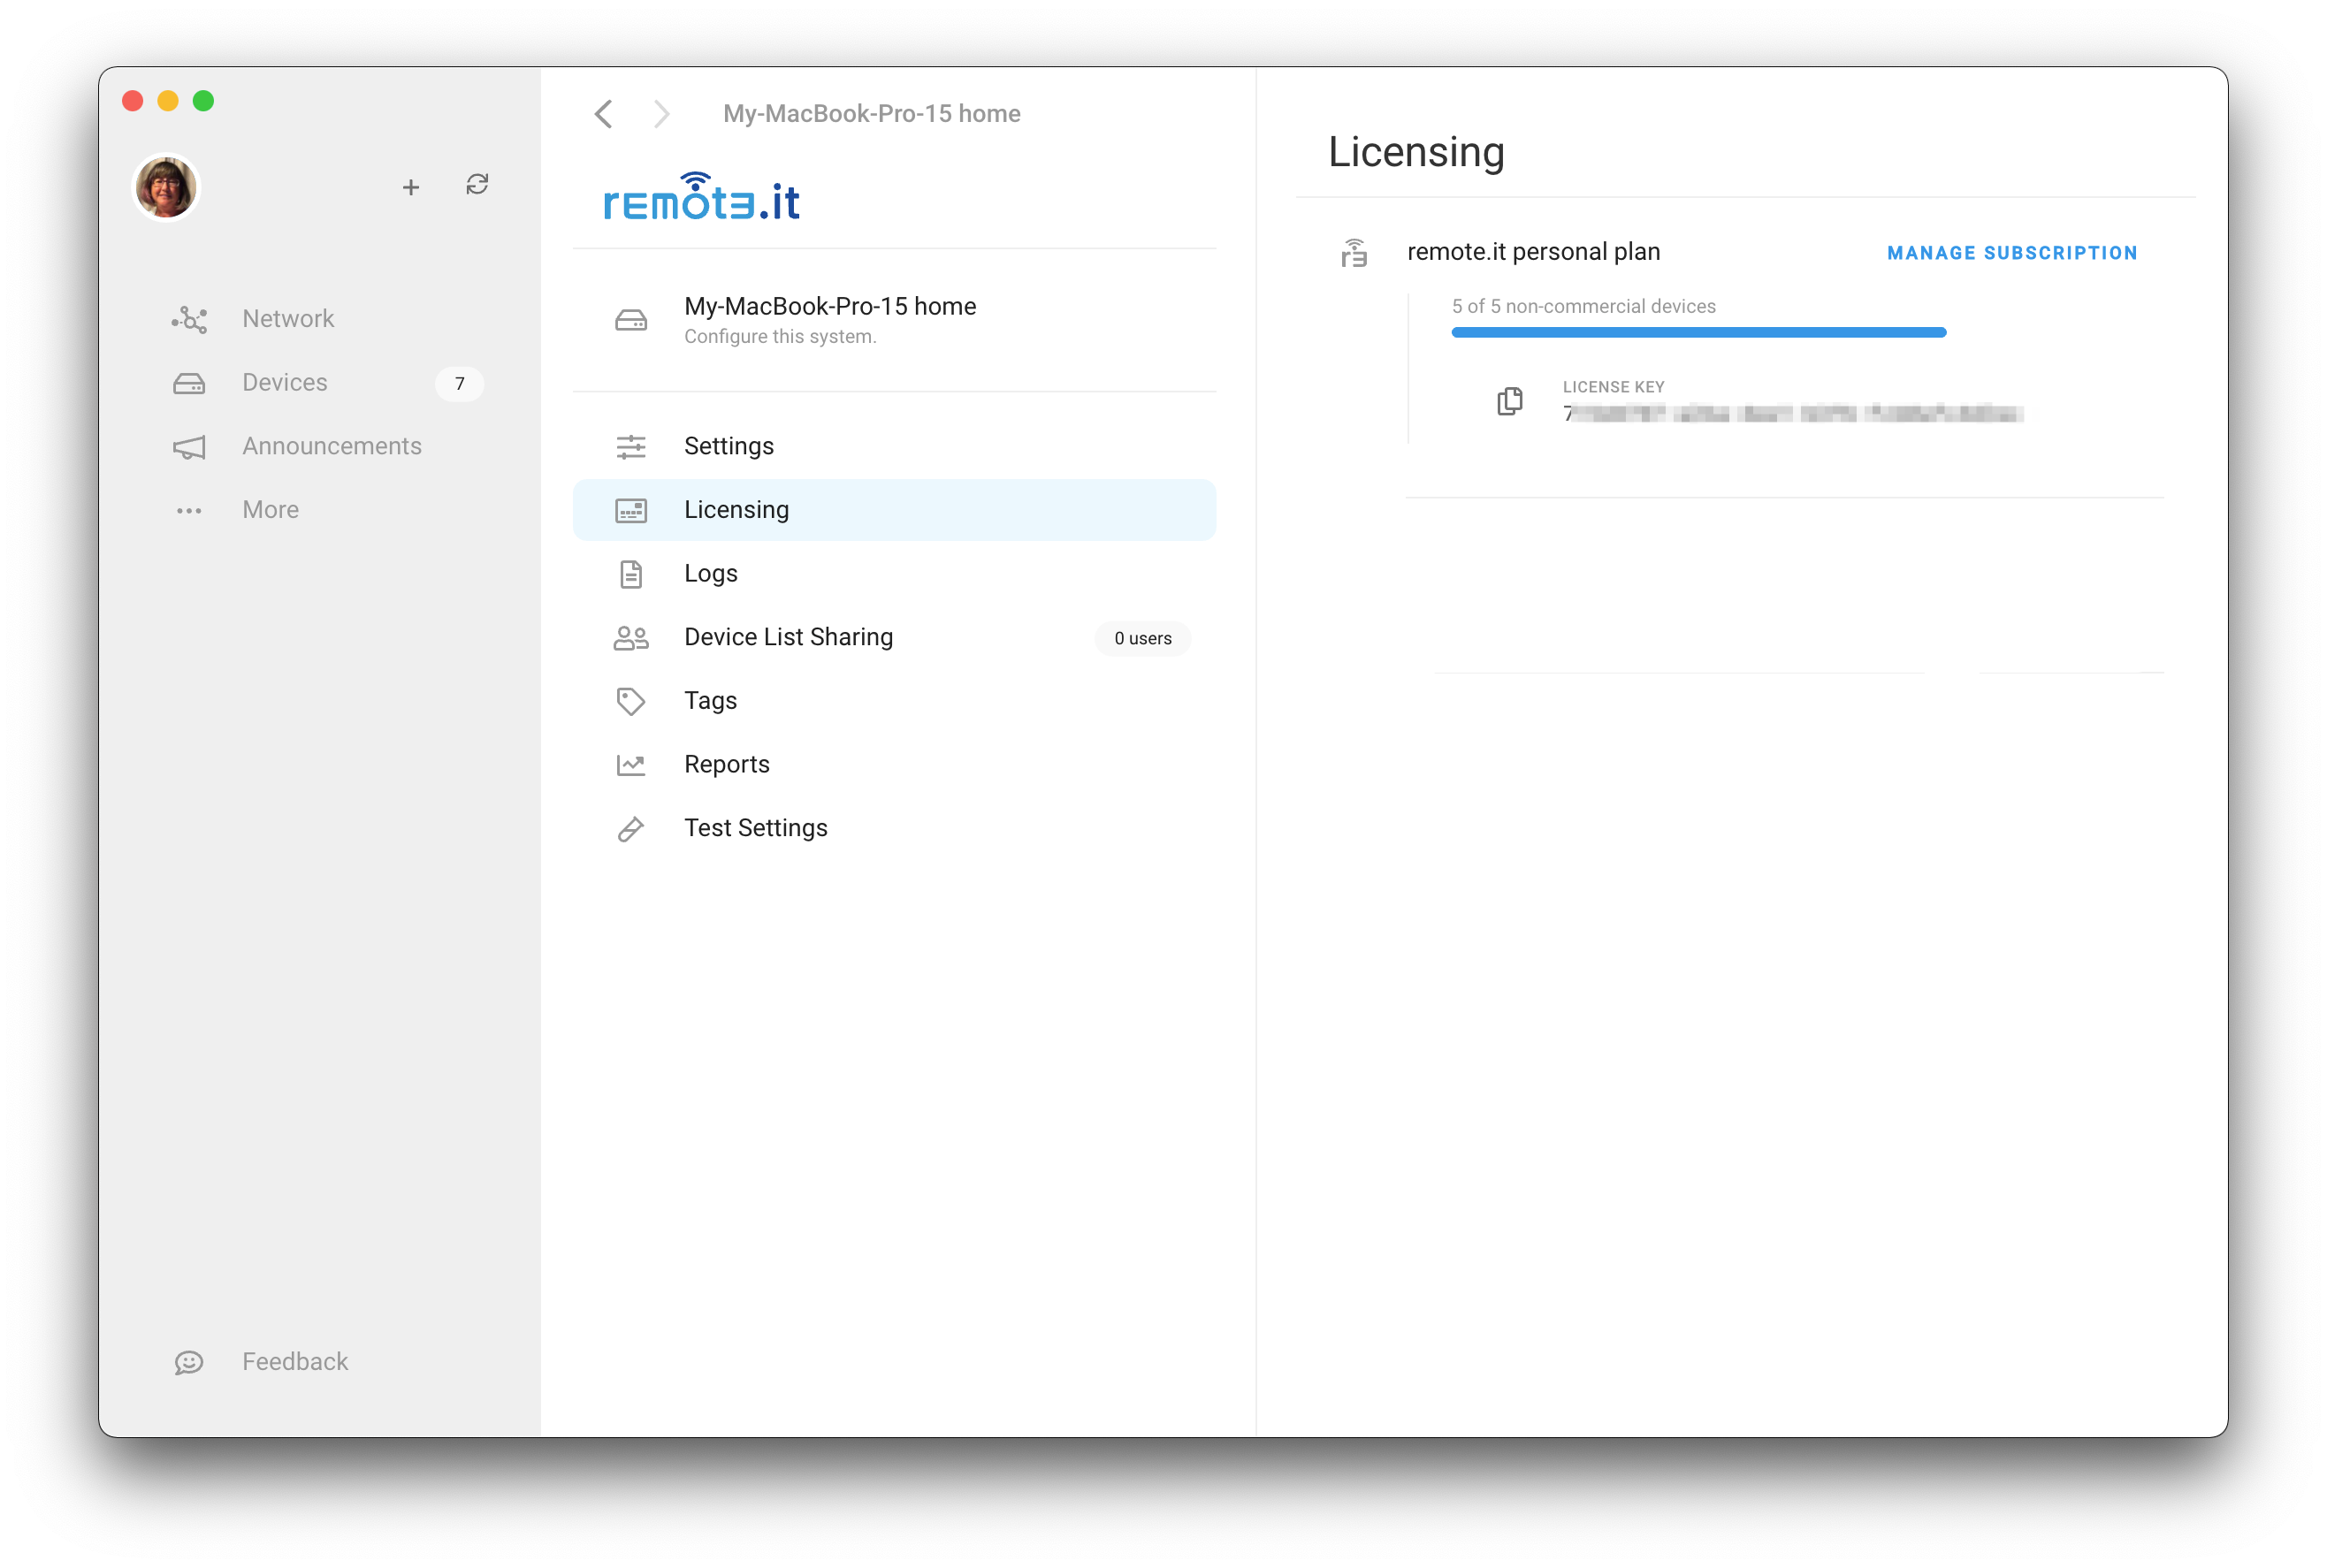The image size is (2327, 1568).
Task: Click the breadcrumb My-MacBook-Pro-15 home title
Action: (871, 114)
